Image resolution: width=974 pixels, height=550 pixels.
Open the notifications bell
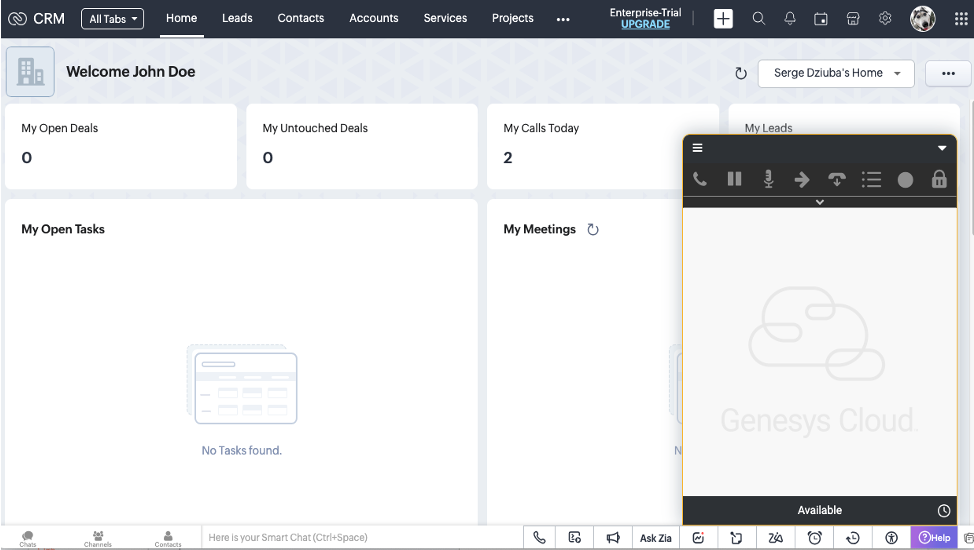pos(790,19)
